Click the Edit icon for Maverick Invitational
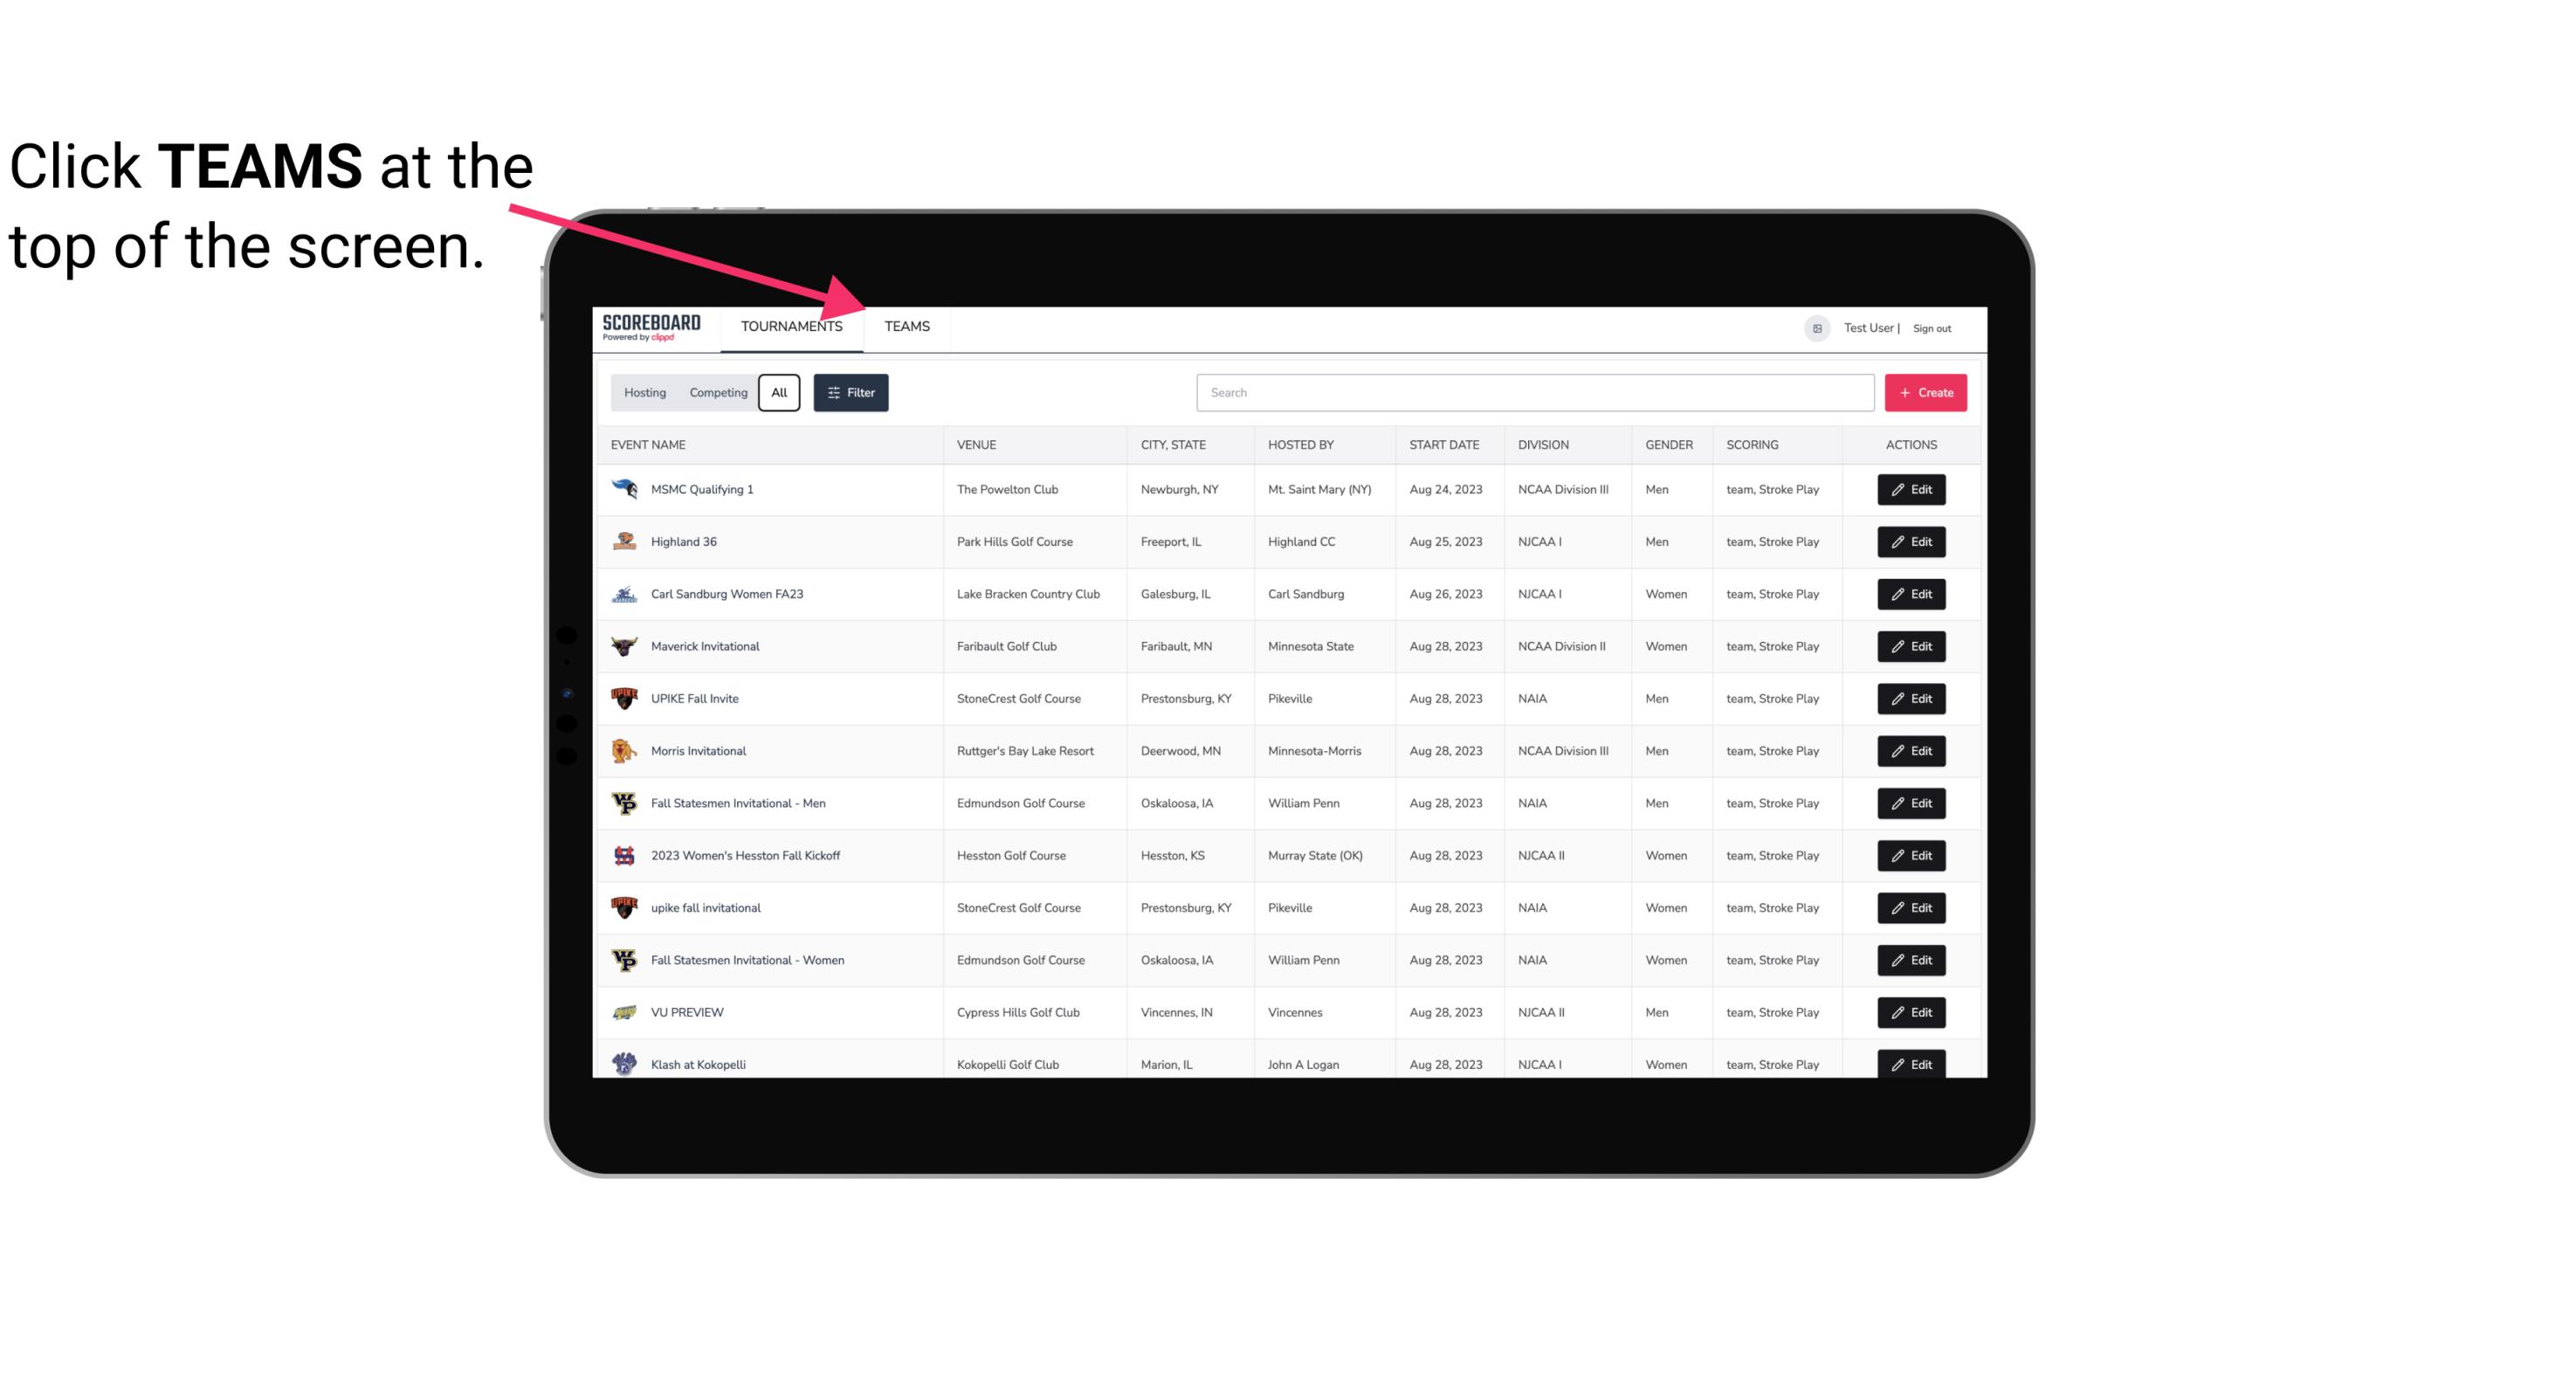The width and height of the screenshot is (2576, 1386). coord(1911,645)
